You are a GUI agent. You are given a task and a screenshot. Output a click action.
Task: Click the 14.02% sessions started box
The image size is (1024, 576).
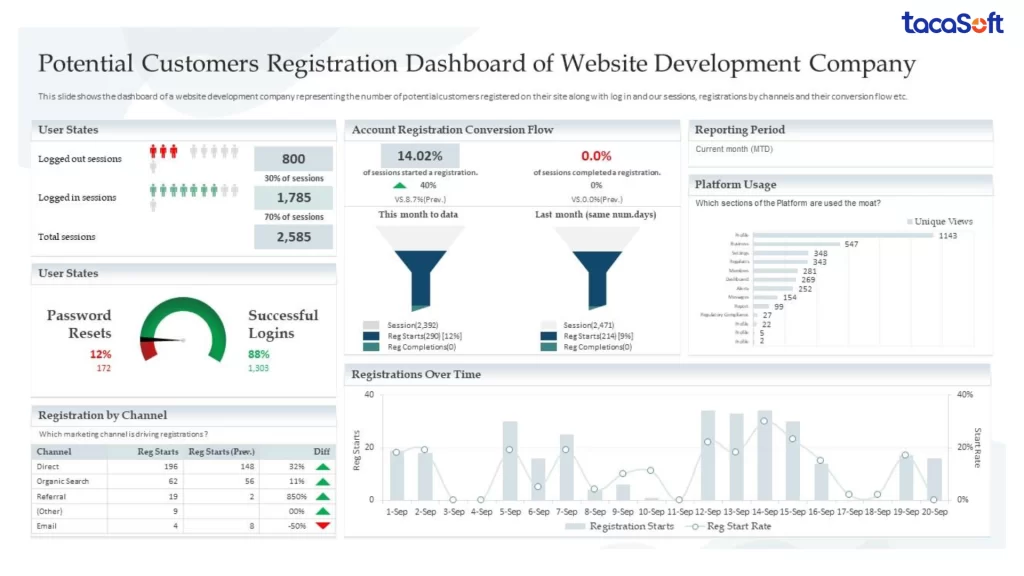point(420,156)
